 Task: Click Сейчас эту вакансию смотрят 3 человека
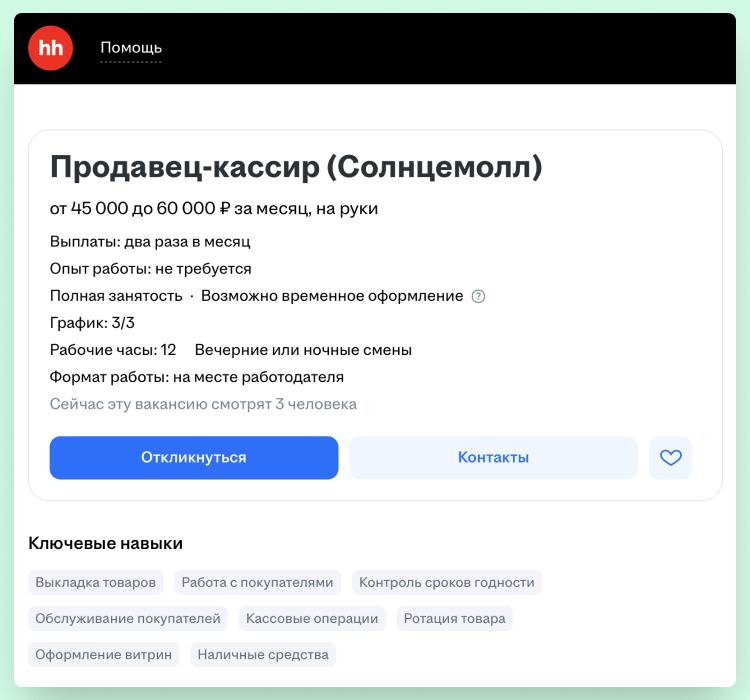pos(203,404)
